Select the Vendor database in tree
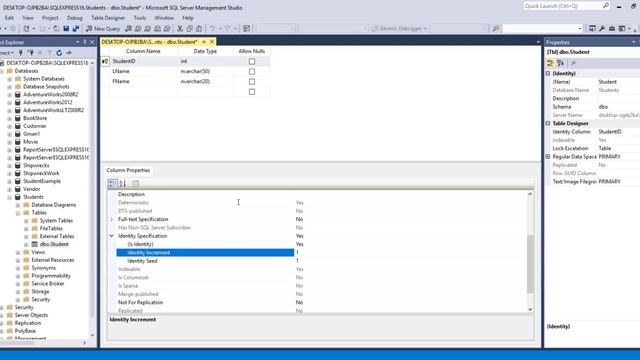Viewport: 640px width, 360px height. [31, 189]
